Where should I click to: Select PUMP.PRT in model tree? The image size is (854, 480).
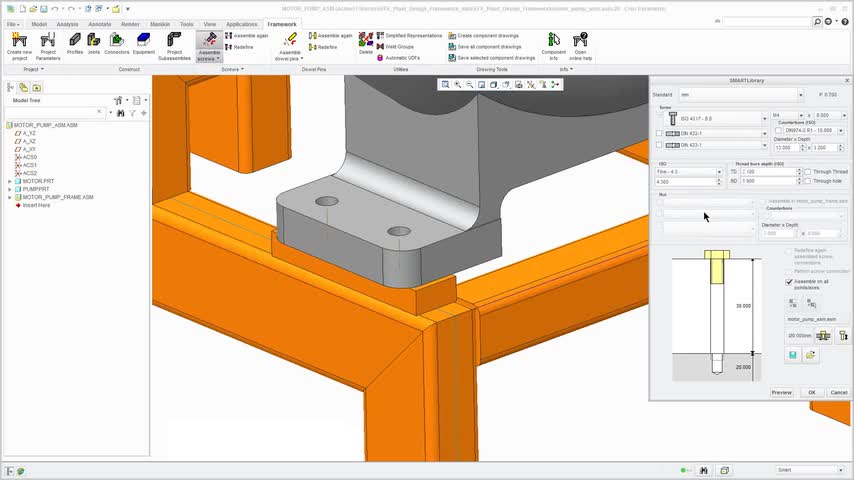[x=35, y=189]
